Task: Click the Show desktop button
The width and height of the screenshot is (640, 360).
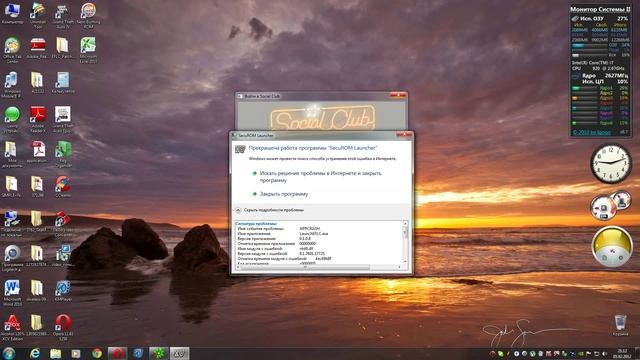Action: (x=637, y=353)
